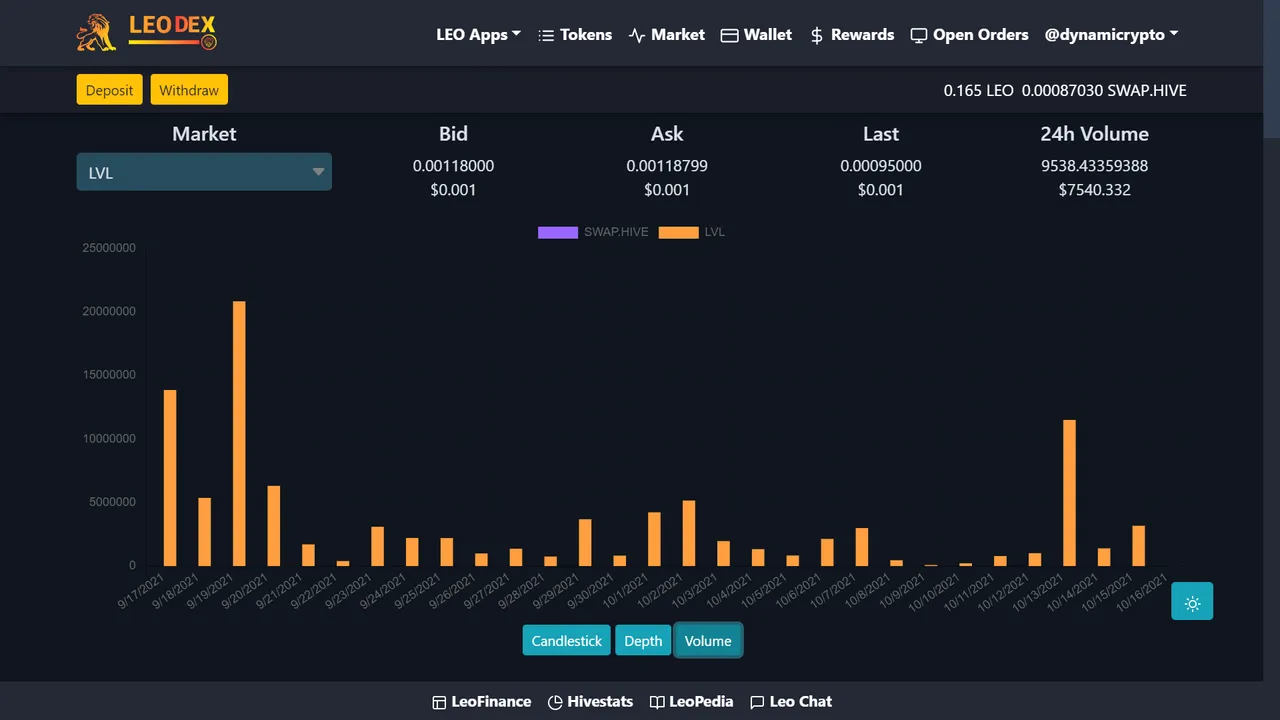The height and width of the screenshot is (720, 1280).
Task: Click the Leo Chat speech bubble icon
Action: click(x=757, y=702)
